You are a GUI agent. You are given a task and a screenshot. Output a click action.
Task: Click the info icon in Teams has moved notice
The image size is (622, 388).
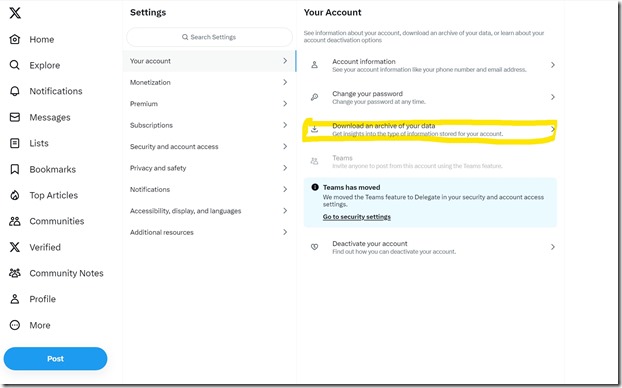pos(315,187)
